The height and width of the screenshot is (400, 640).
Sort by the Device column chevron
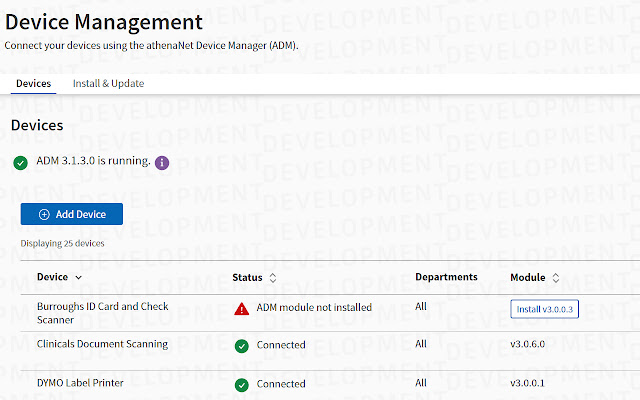[x=78, y=278]
